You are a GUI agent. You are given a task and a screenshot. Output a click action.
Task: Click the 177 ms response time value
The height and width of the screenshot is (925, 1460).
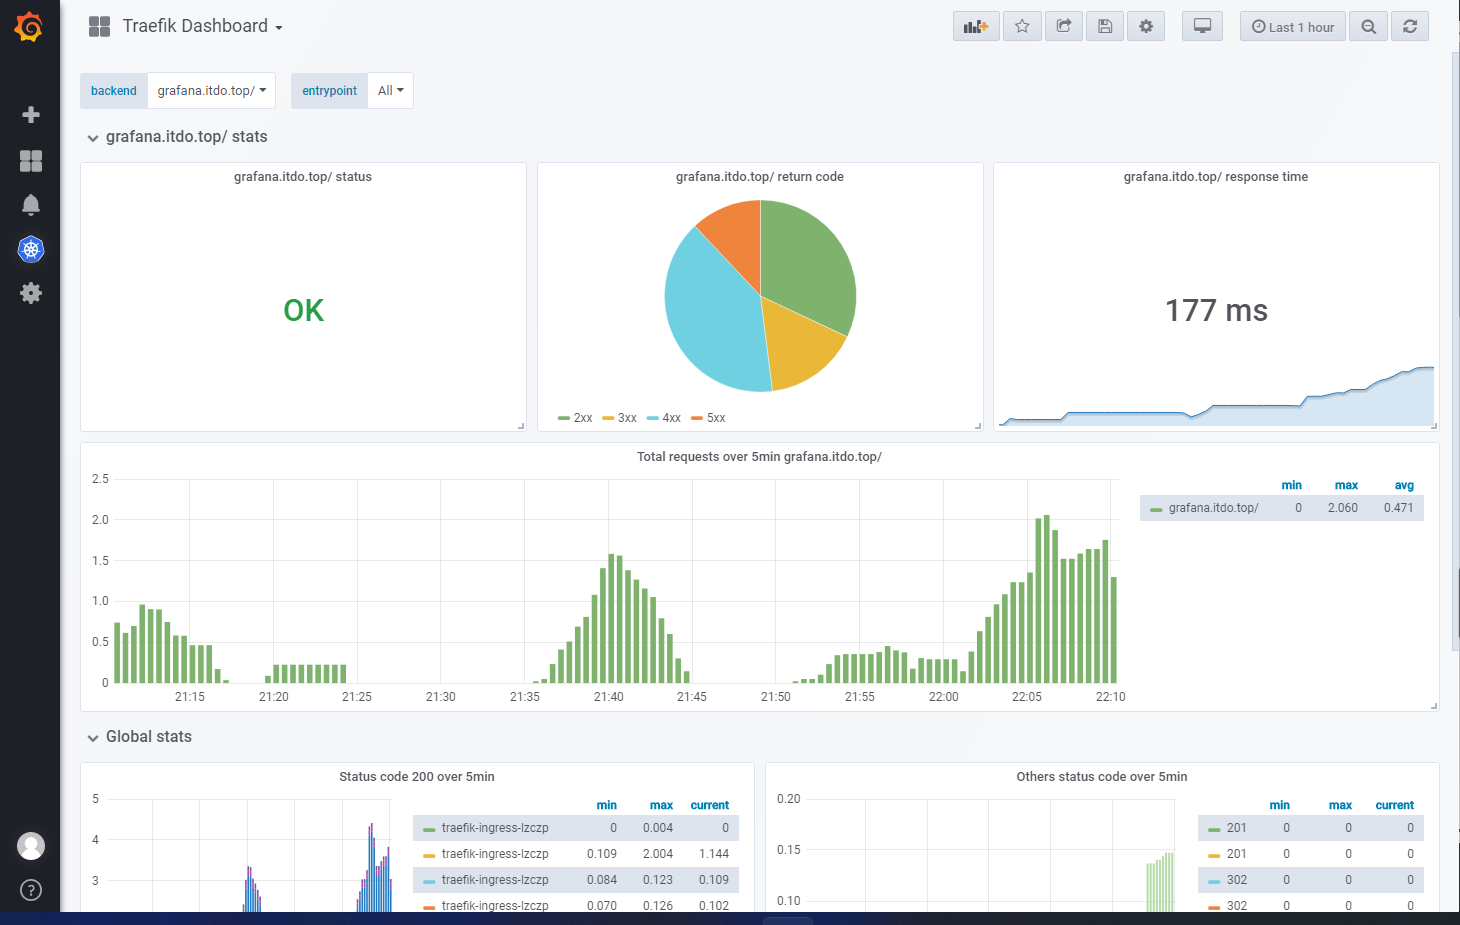click(x=1216, y=311)
